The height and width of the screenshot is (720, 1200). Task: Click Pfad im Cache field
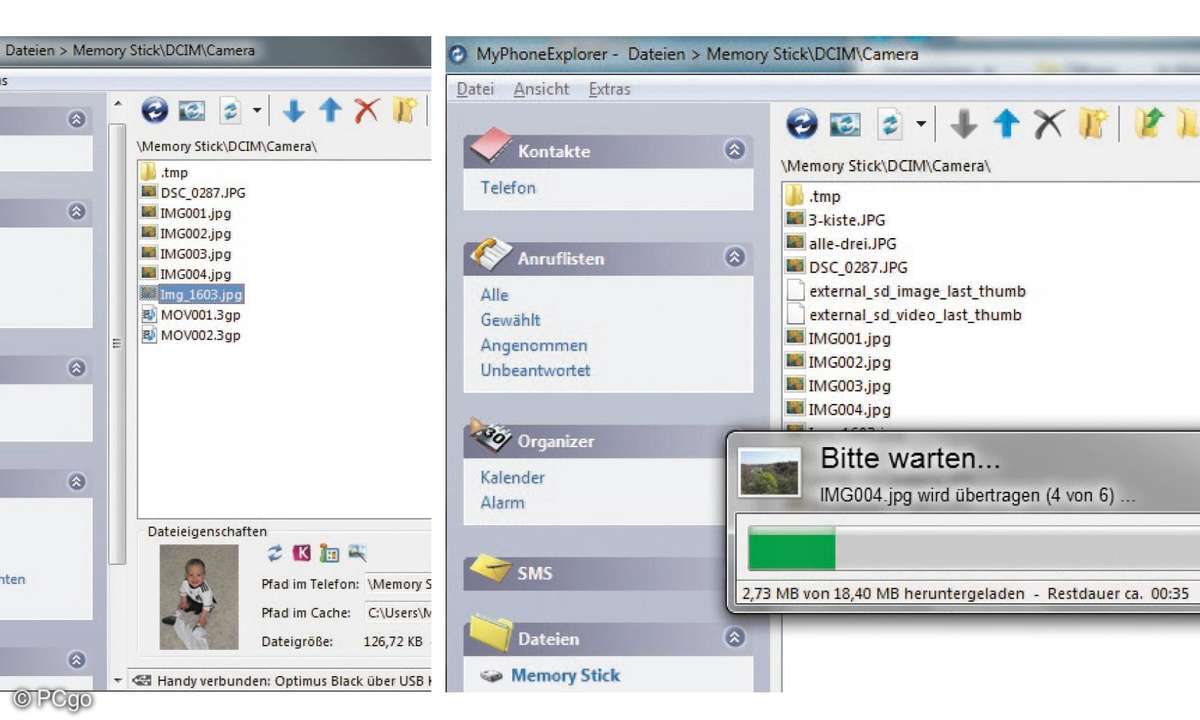coord(398,612)
